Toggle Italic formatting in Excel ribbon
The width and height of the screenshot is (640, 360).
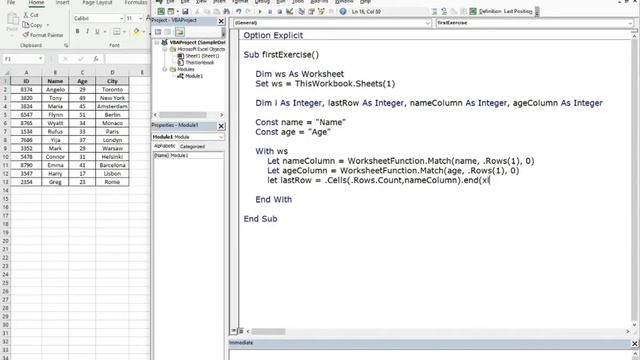tap(87, 31)
